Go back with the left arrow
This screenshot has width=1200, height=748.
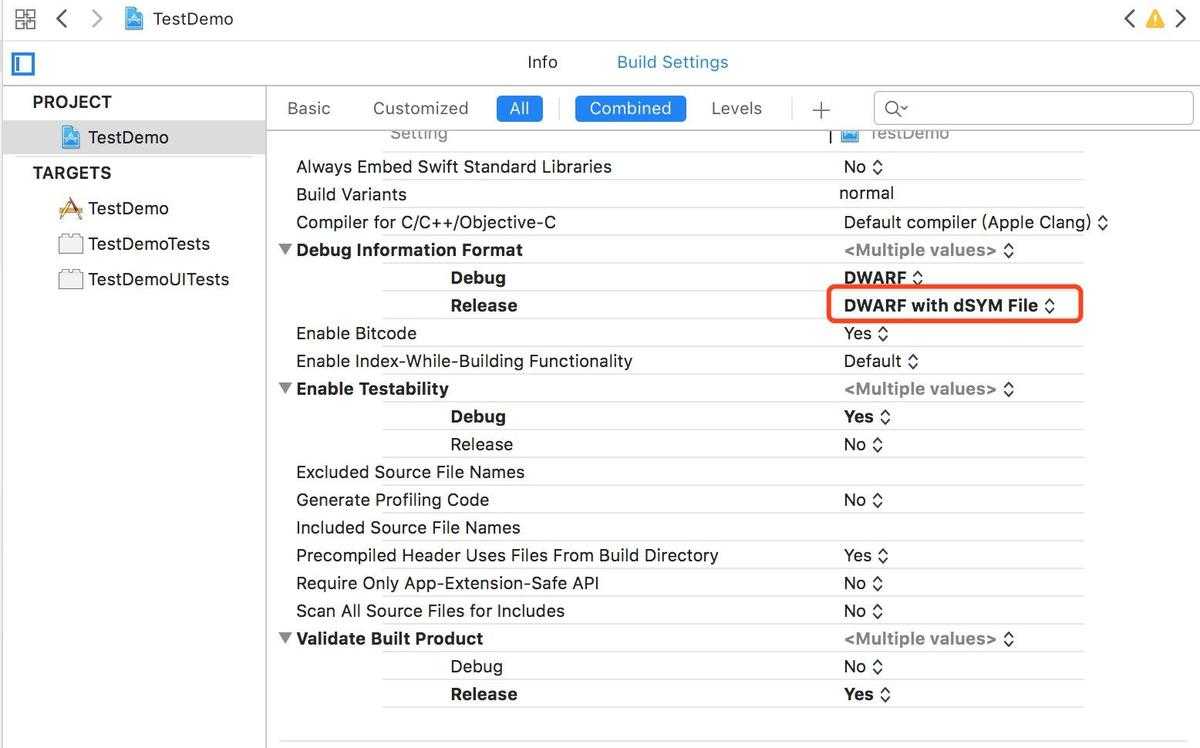point(62,18)
